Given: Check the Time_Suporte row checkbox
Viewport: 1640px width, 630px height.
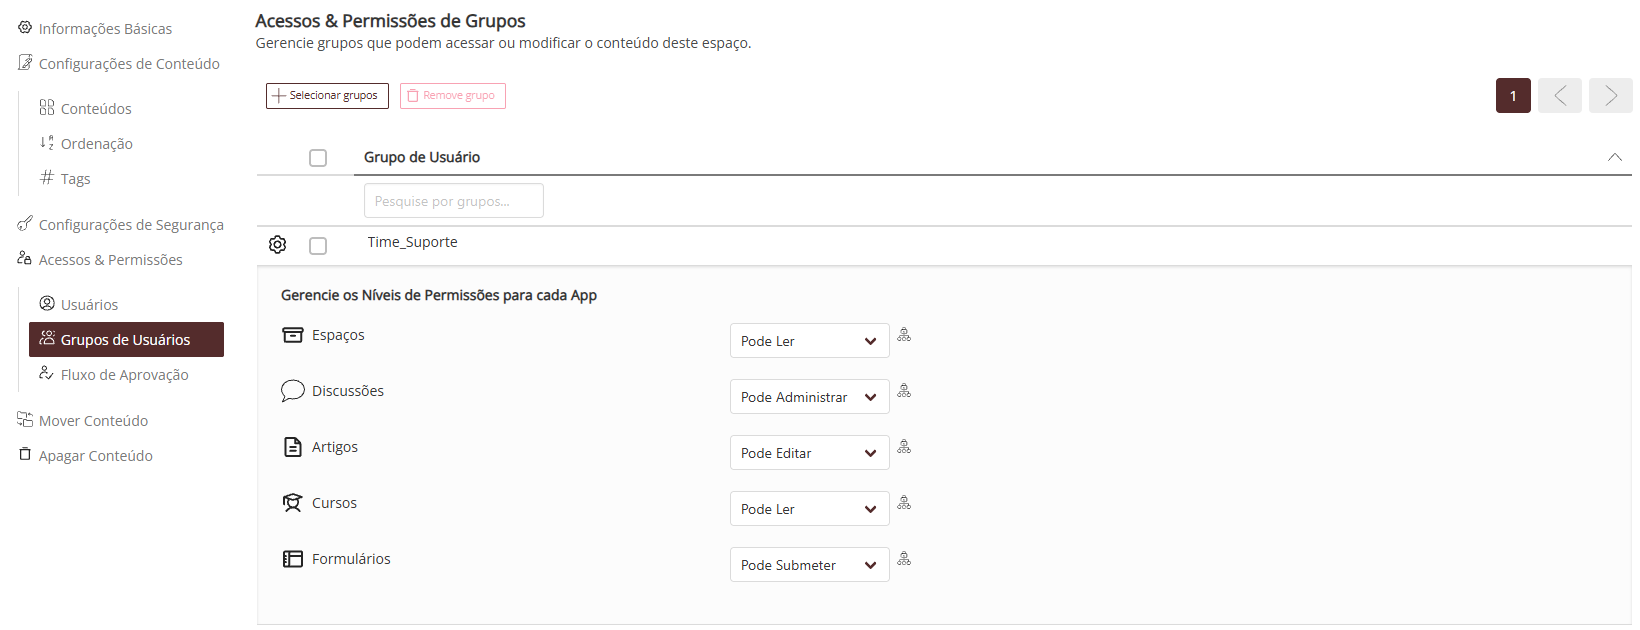Looking at the screenshot, I should click(318, 246).
